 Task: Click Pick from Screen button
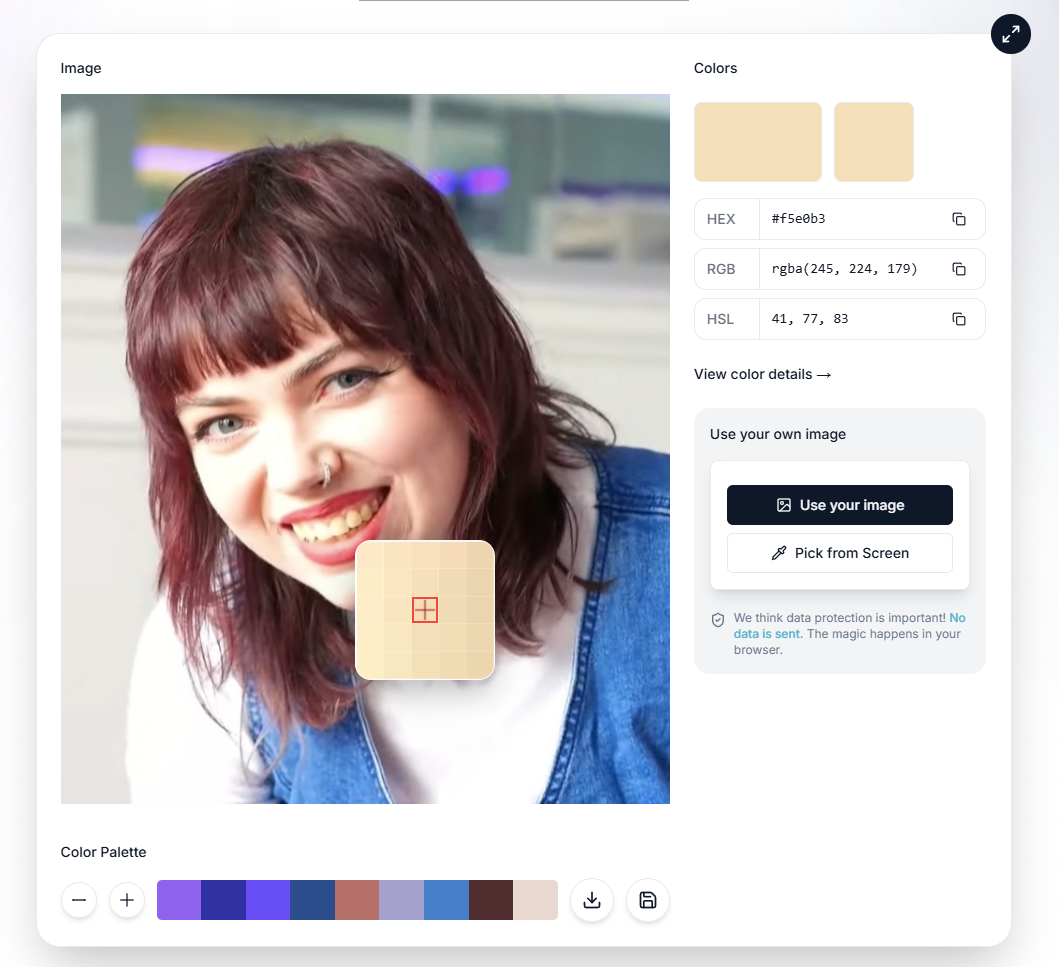coord(840,553)
